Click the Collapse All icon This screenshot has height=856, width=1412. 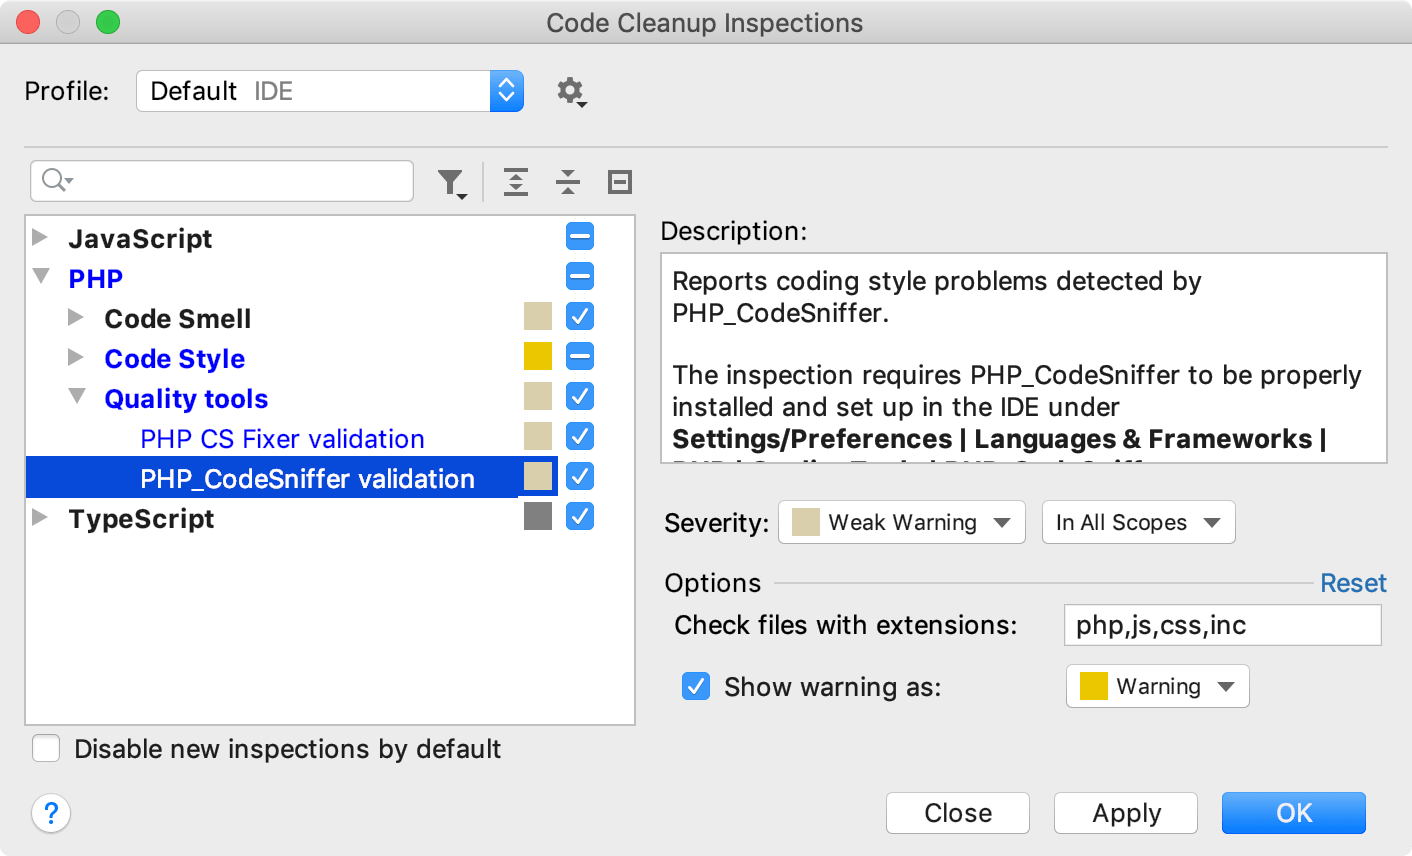(x=567, y=181)
